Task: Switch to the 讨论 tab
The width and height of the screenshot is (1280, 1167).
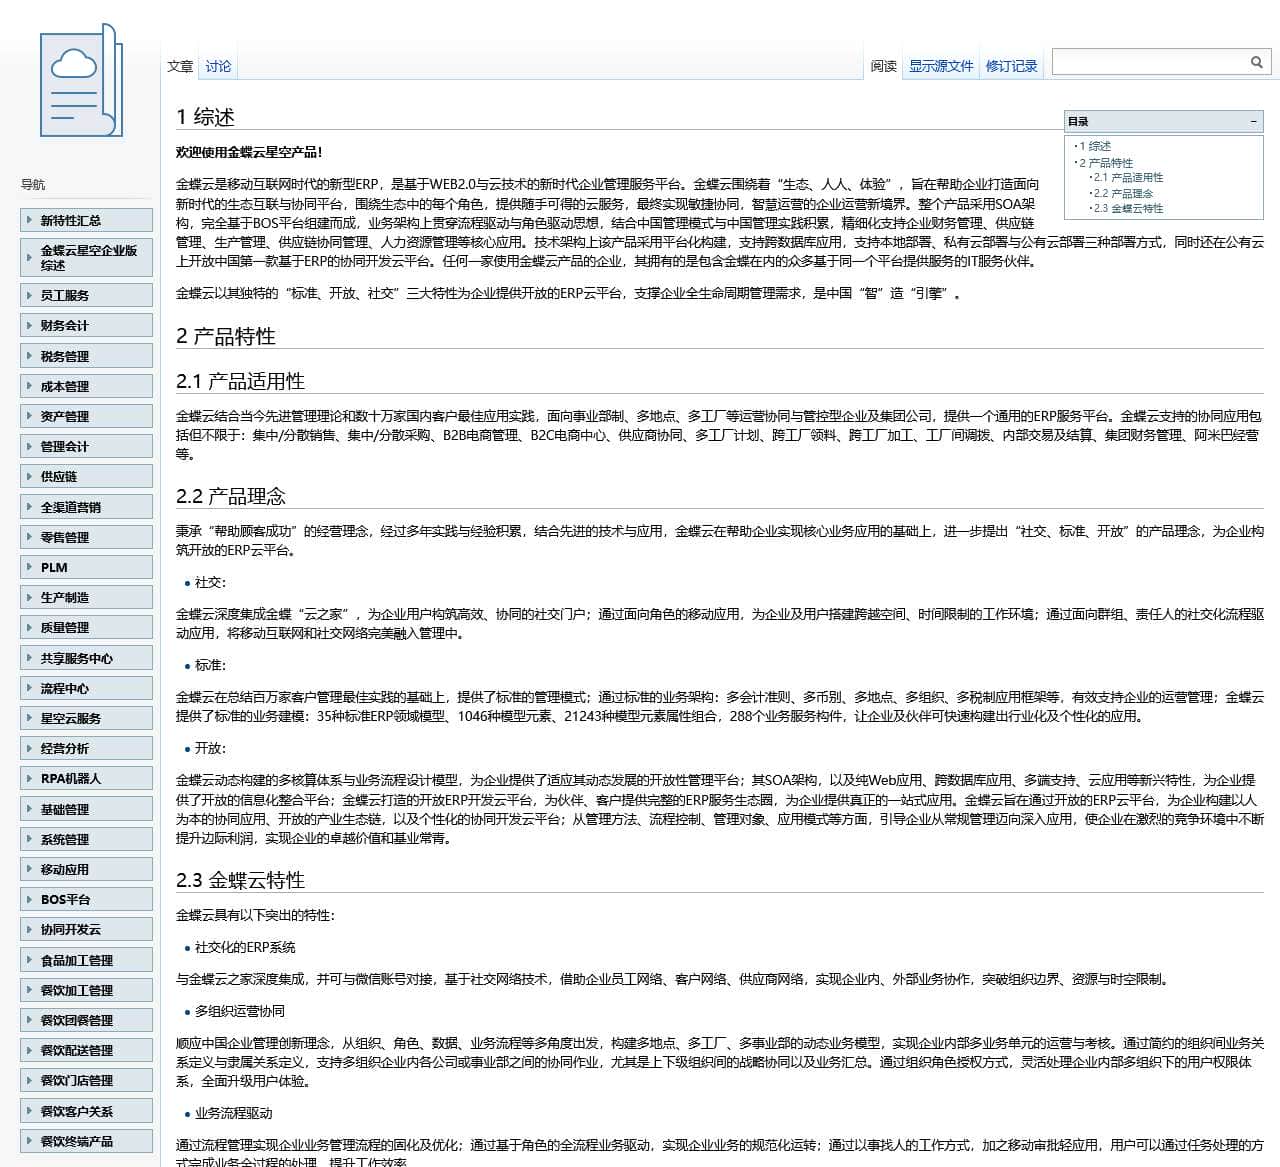Action: [218, 66]
